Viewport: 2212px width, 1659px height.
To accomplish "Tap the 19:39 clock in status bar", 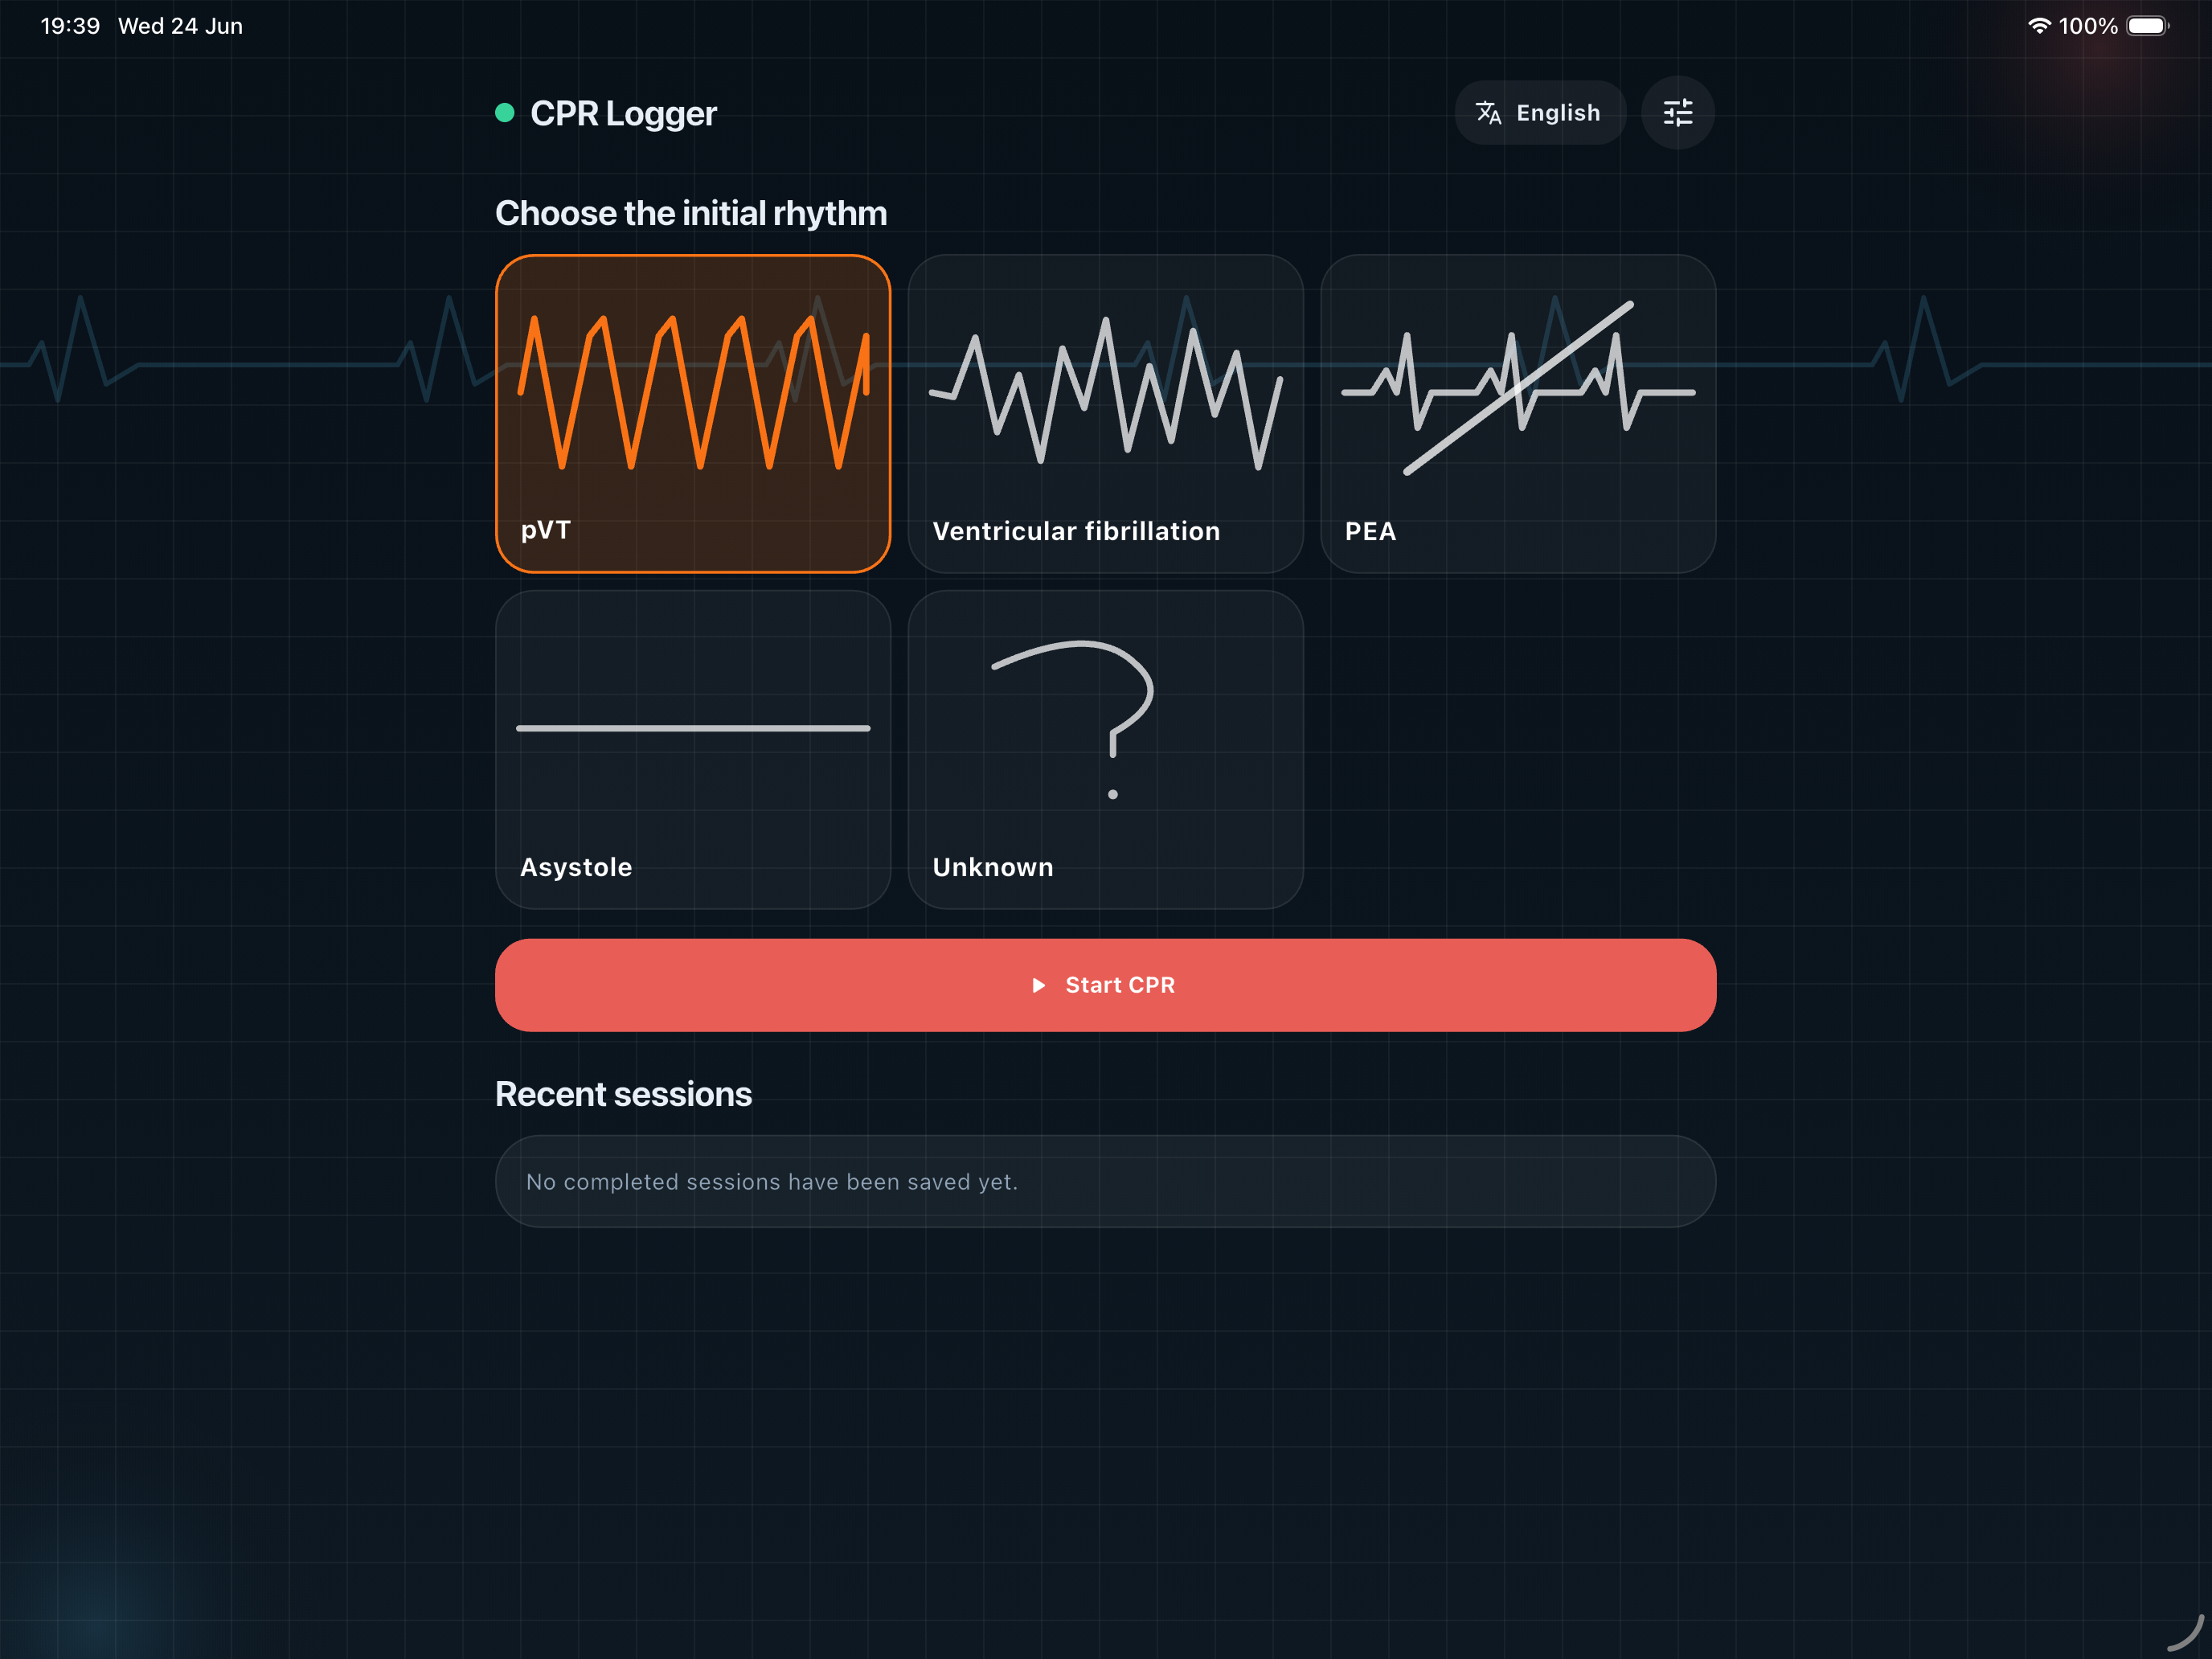I will [x=70, y=26].
